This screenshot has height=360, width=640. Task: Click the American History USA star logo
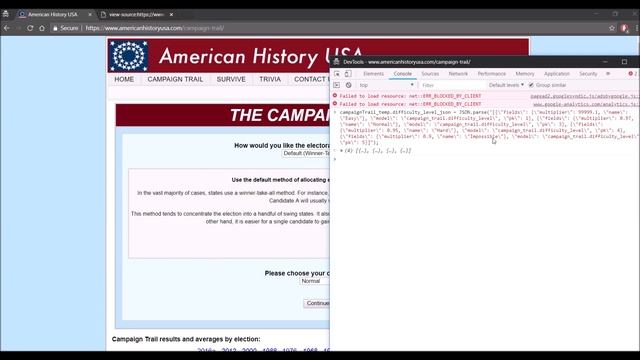[129, 56]
